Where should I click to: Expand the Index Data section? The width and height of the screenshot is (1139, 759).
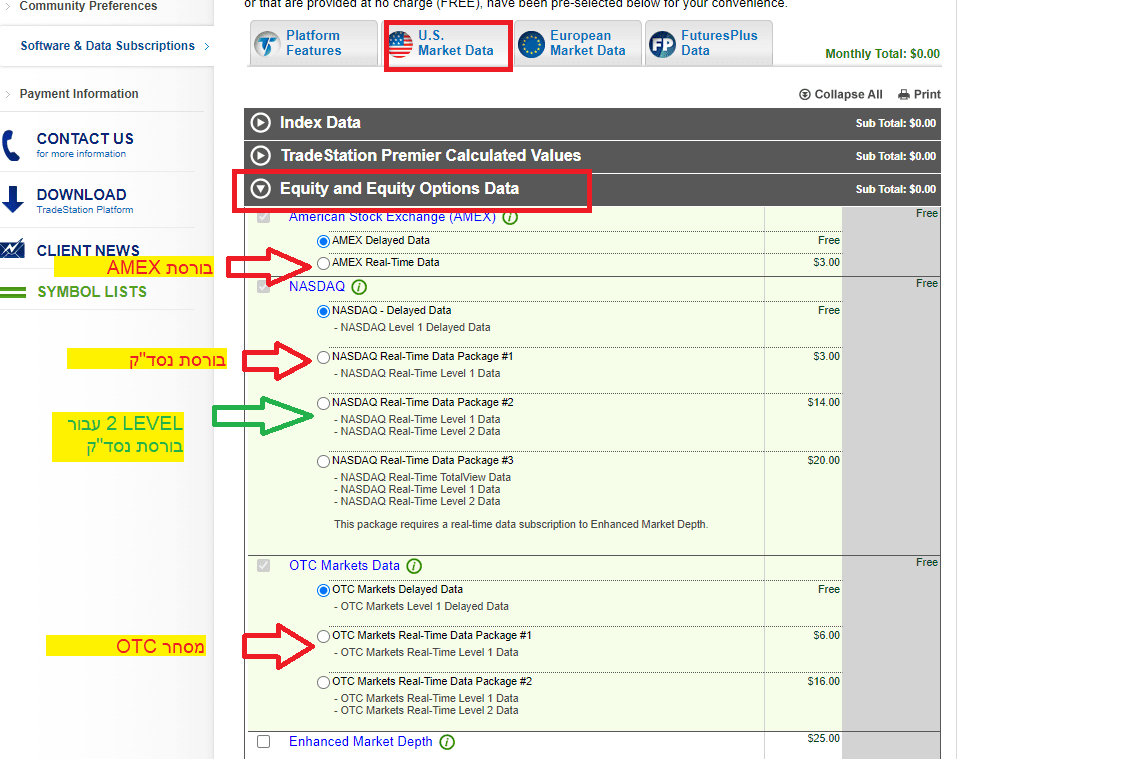point(261,123)
